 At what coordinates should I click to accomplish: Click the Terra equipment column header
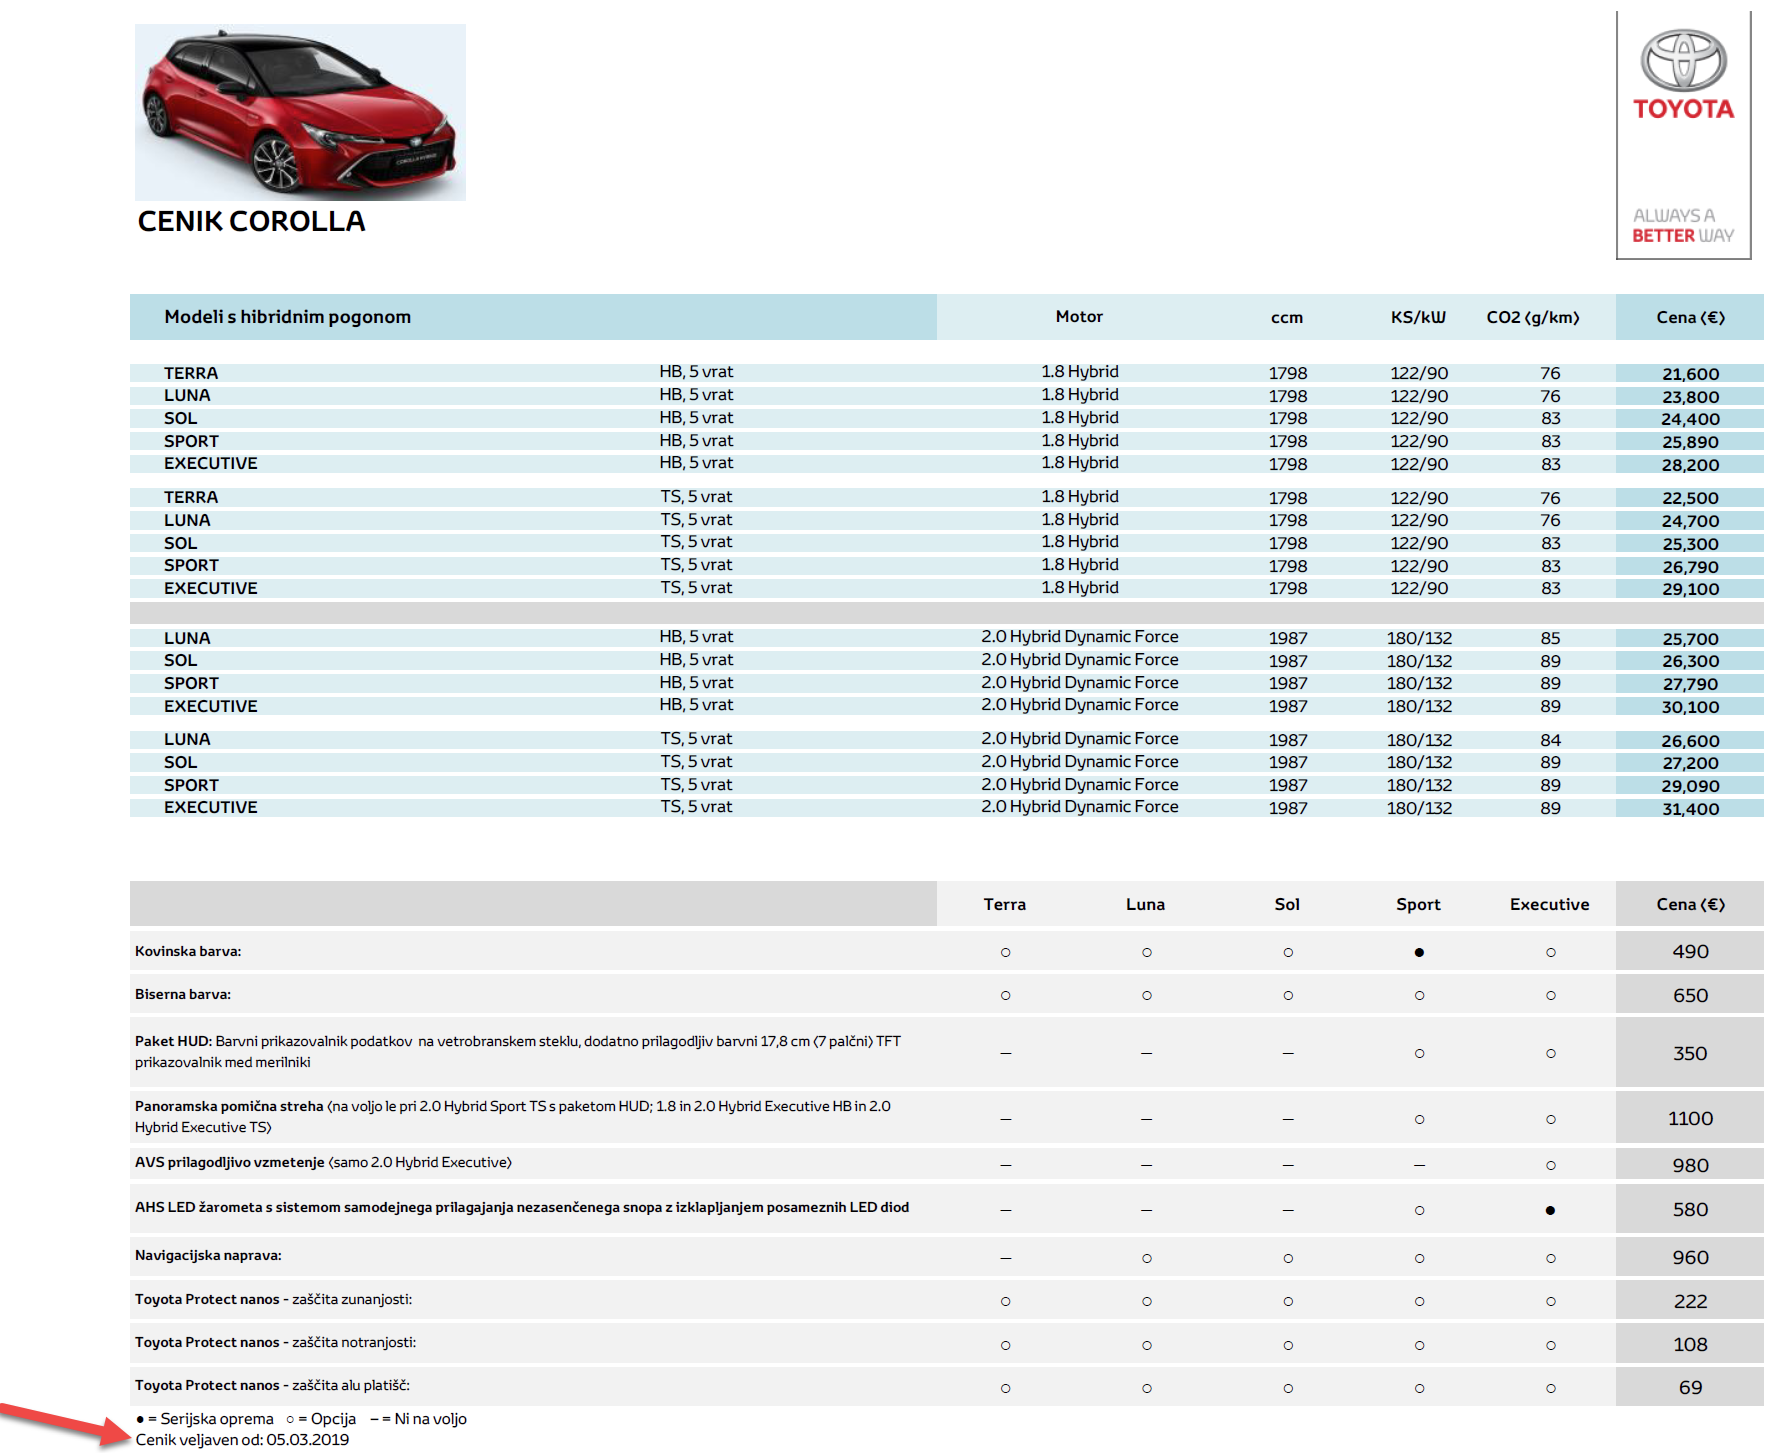pos(1004,904)
